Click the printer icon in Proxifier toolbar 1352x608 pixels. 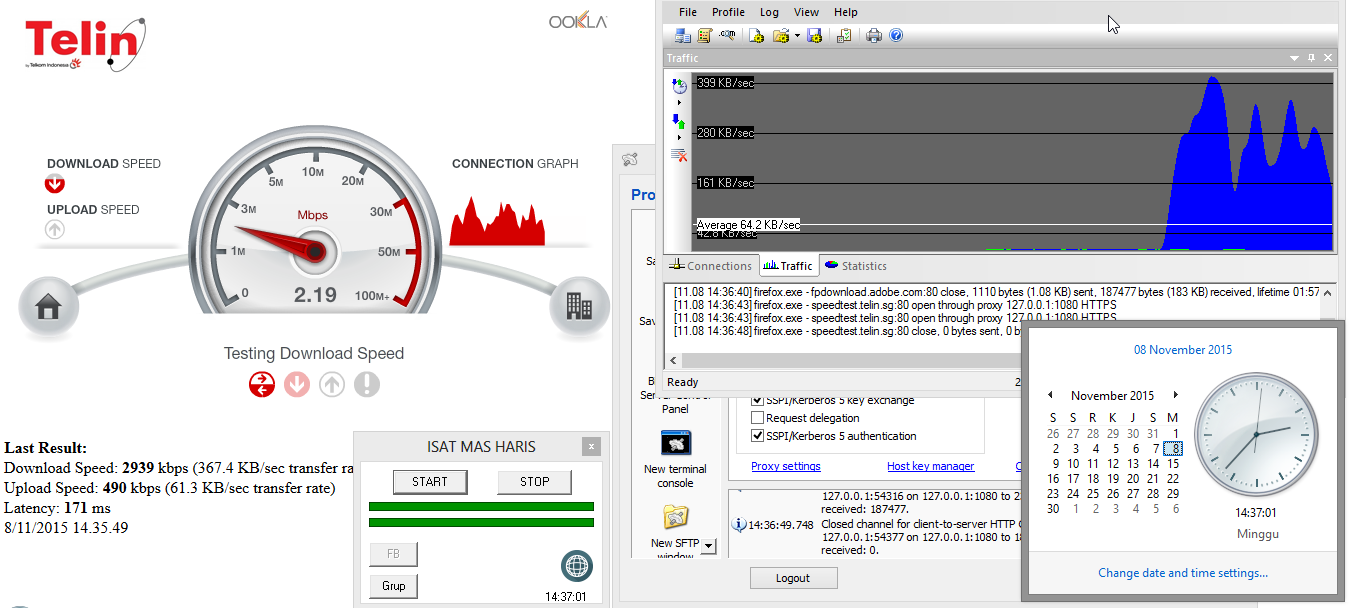874,35
